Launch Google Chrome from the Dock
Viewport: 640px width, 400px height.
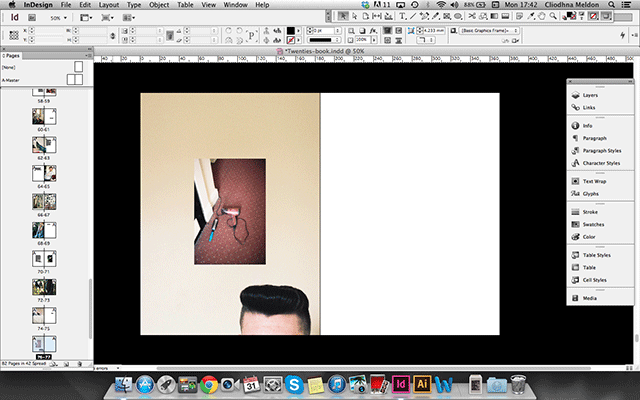pos(209,384)
